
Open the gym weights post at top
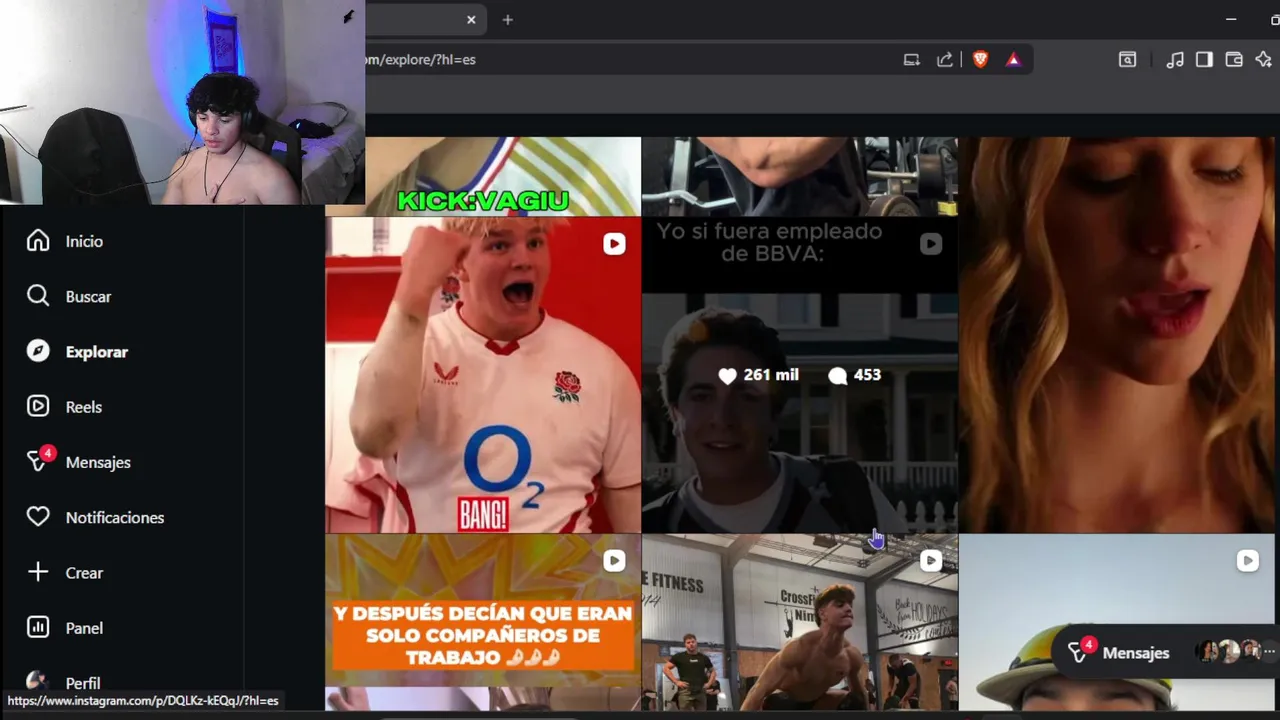(x=799, y=176)
